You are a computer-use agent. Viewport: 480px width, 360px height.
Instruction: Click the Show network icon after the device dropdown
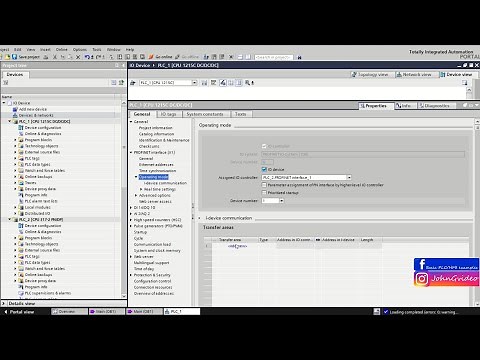tap(204, 83)
